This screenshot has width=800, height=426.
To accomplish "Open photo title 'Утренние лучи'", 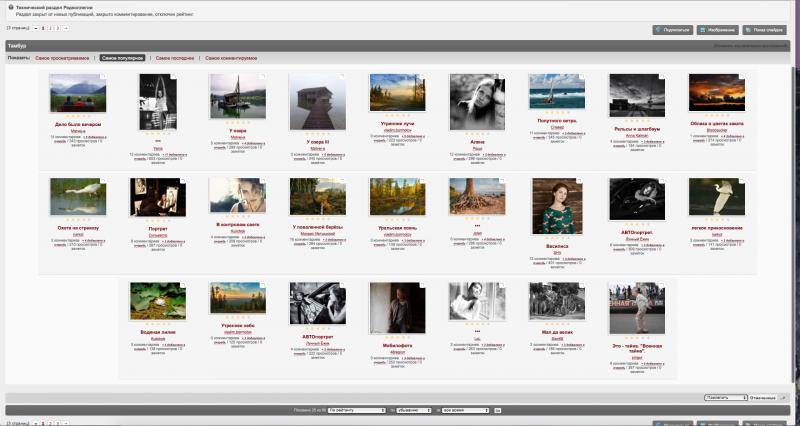I will coord(397,123).
